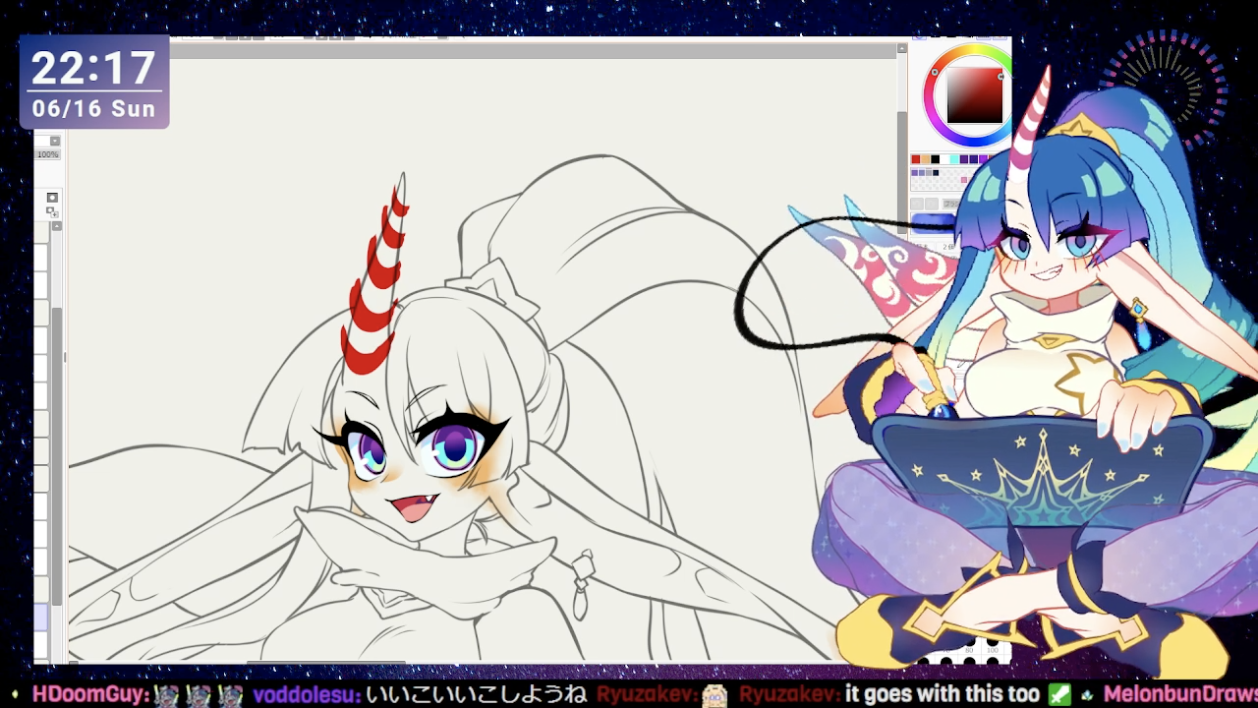Select the dark purple swatch beside cyan

[964, 159]
